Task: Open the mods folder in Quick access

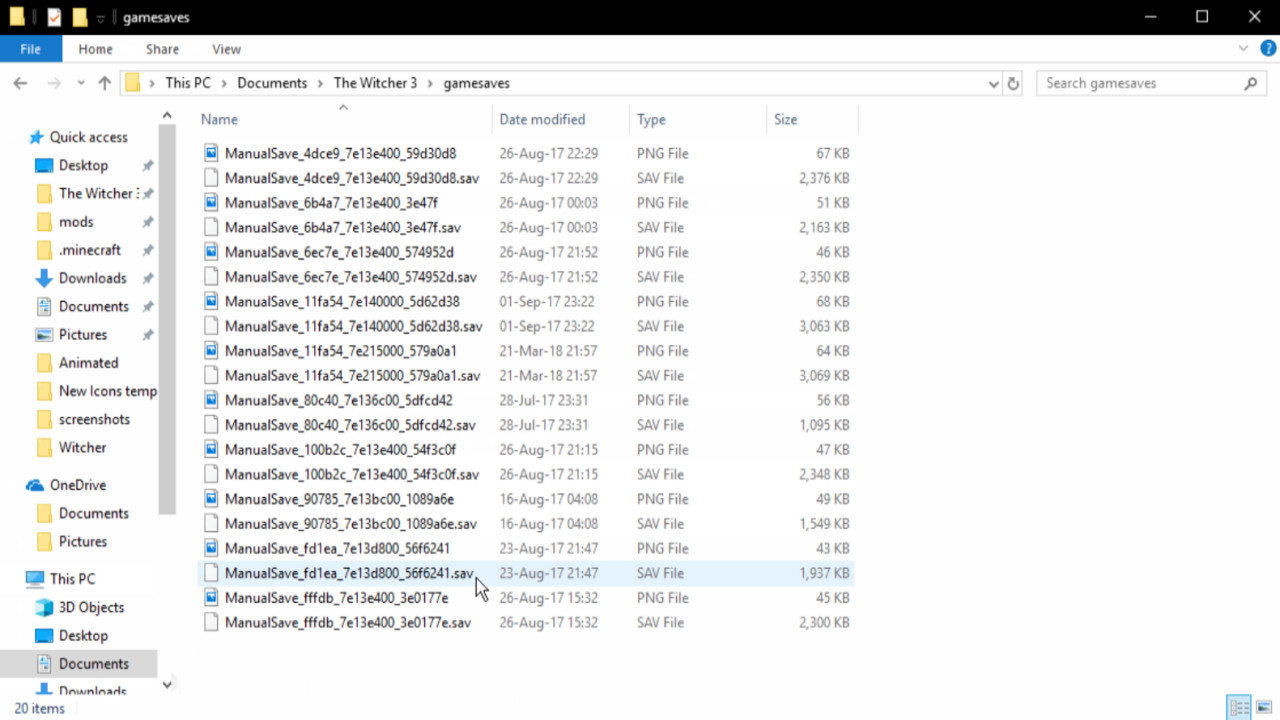Action: [x=76, y=221]
